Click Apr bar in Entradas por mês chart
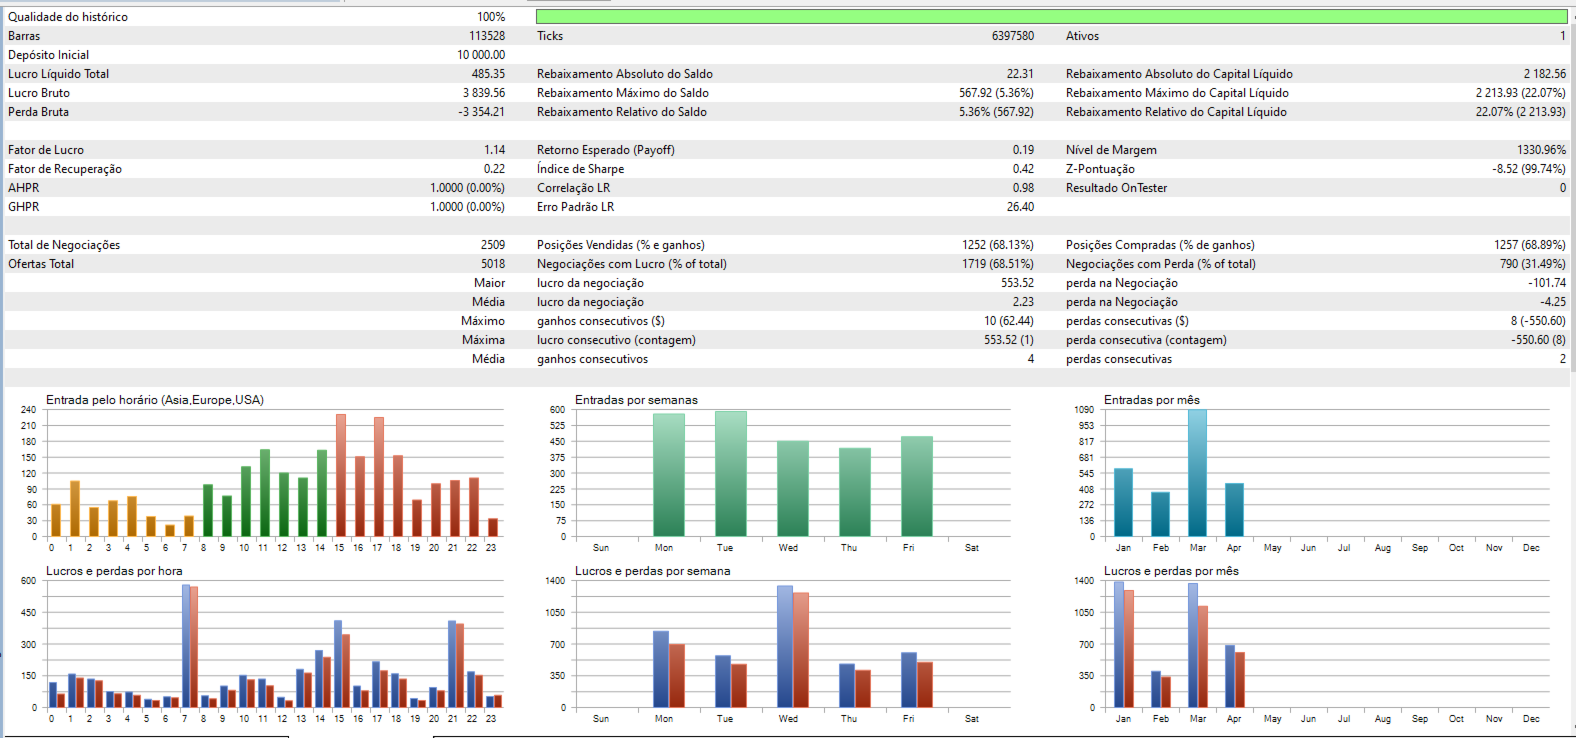The image size is (1576, 738). (1234, 510)
